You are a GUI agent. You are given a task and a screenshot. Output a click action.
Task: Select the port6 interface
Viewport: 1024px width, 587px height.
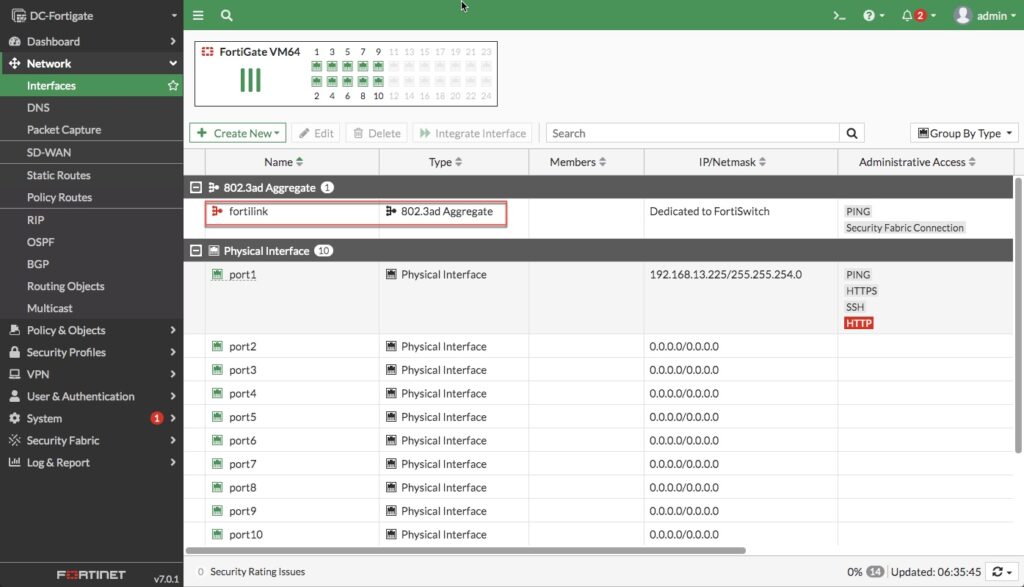tap(242, 441)
